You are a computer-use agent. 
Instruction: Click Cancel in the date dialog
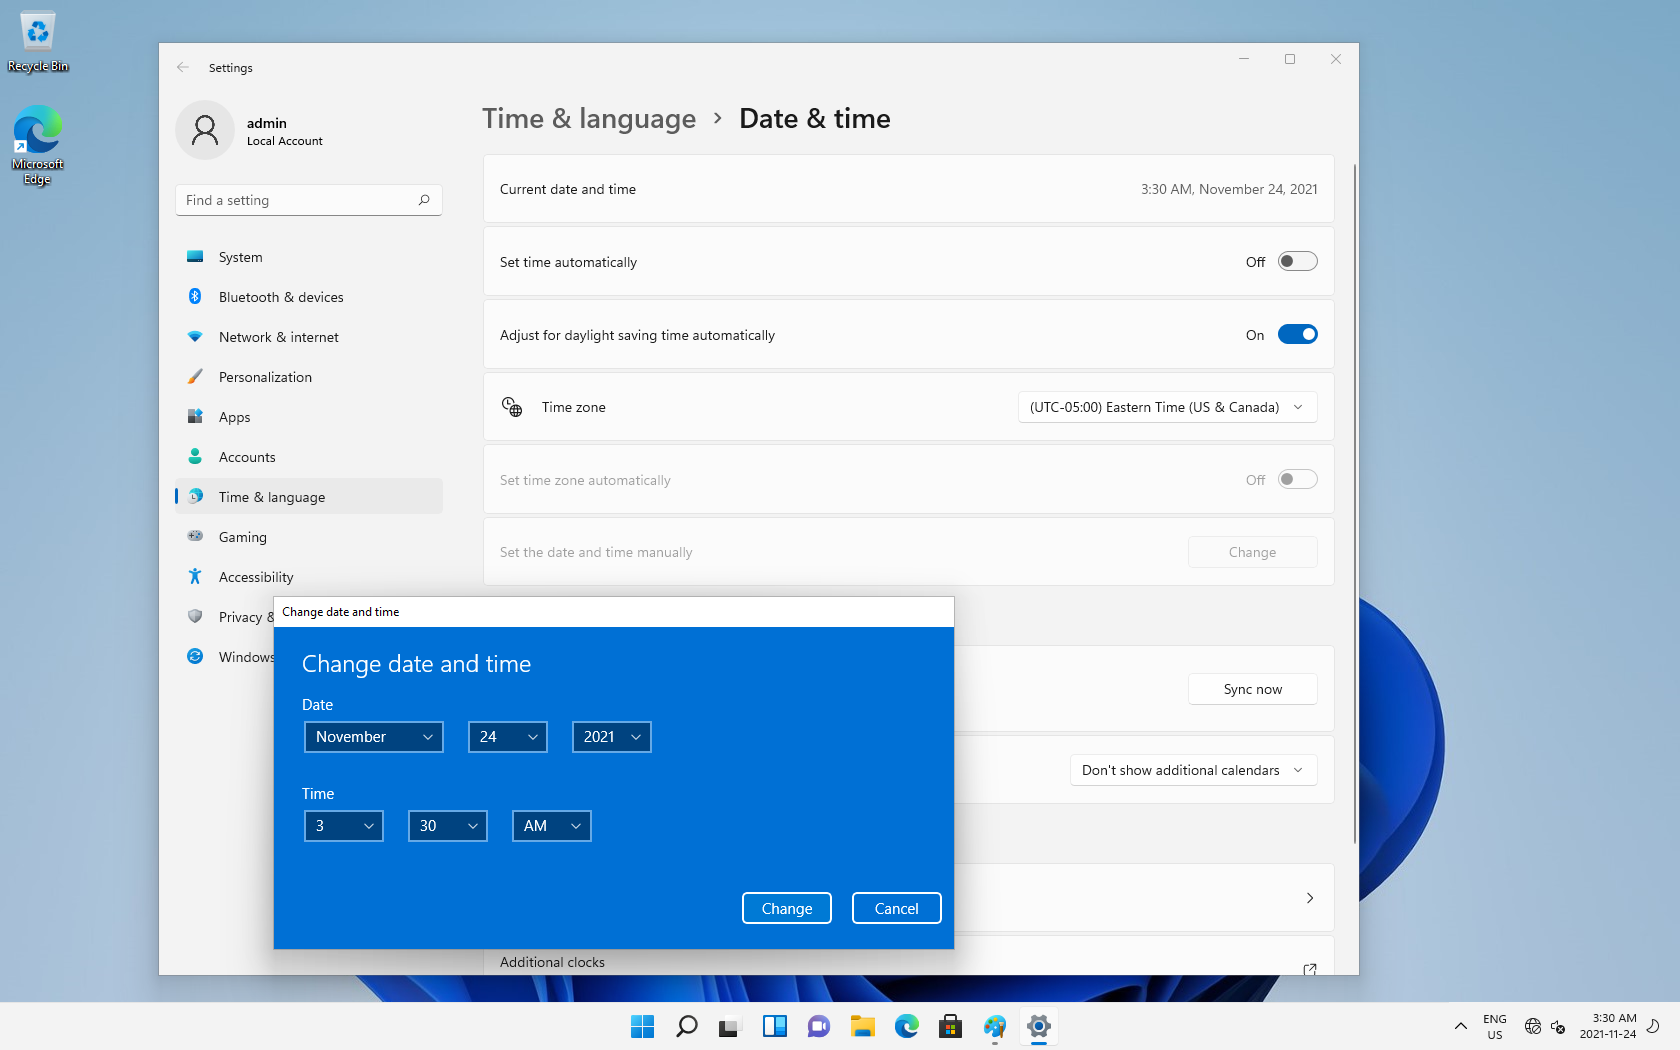(x=896, y=908)
